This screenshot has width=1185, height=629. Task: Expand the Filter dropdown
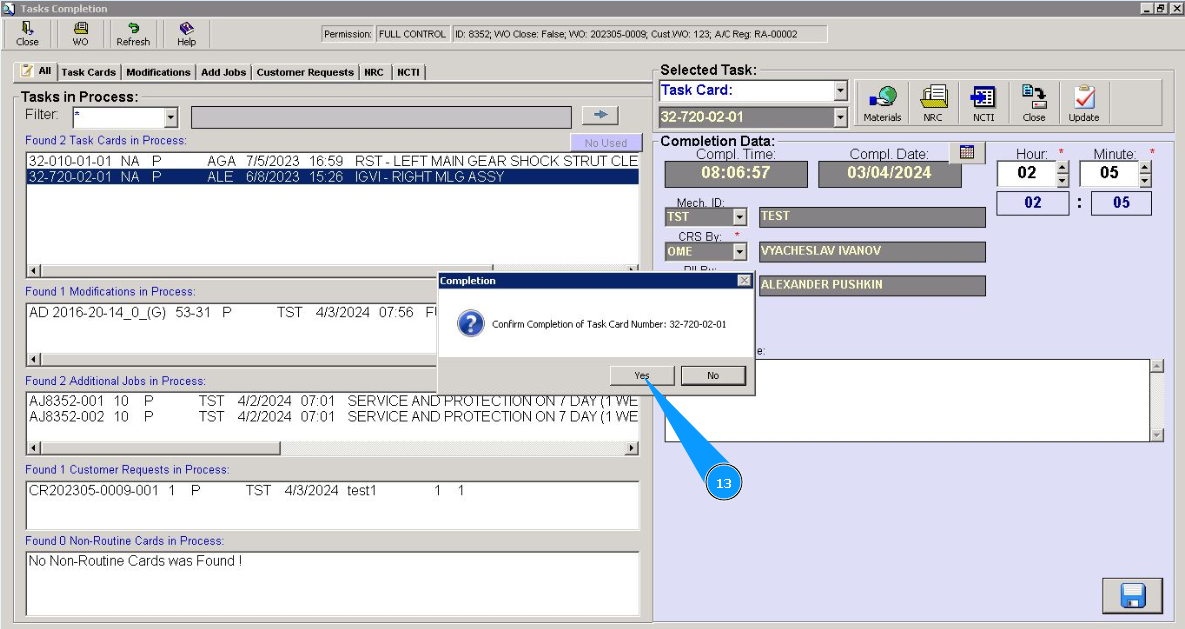tap(171, 117)
